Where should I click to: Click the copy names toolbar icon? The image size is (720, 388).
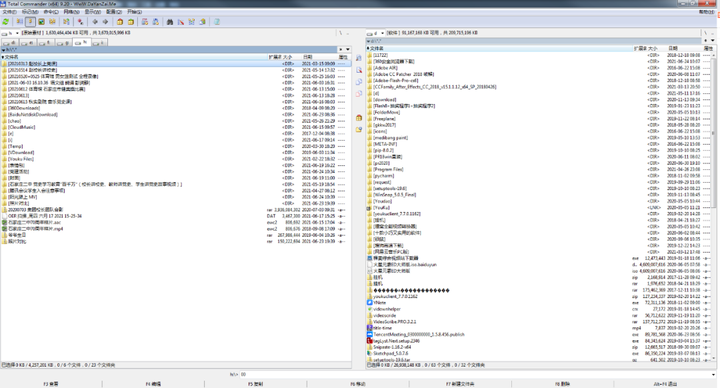[x=202, y=22]
